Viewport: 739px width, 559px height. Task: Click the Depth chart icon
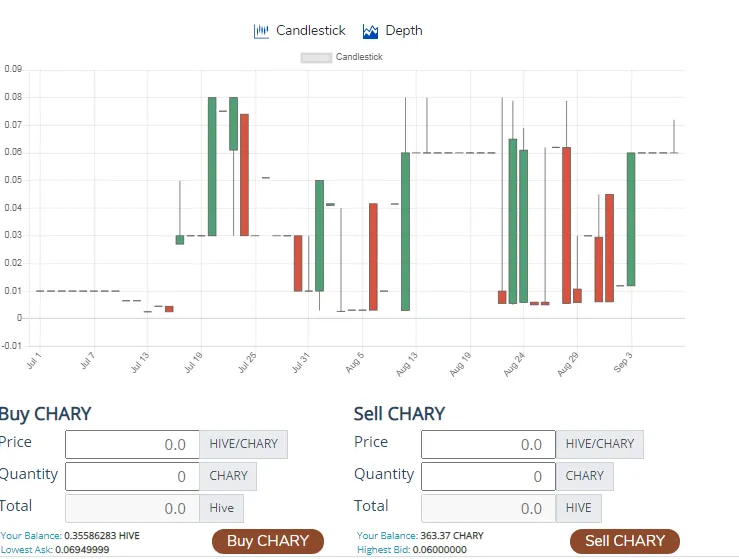(370, 32)
